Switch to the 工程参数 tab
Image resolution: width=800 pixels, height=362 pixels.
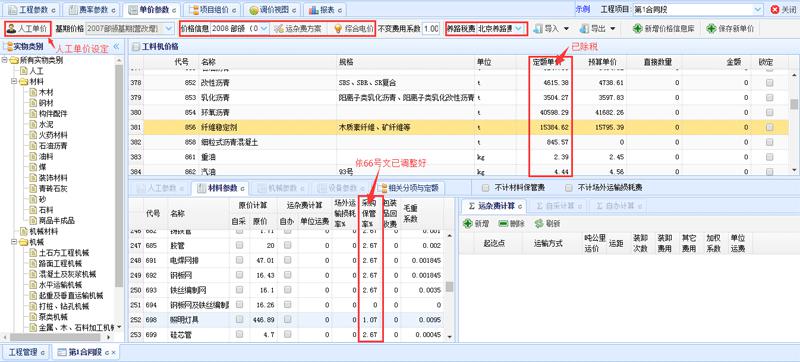32,9
